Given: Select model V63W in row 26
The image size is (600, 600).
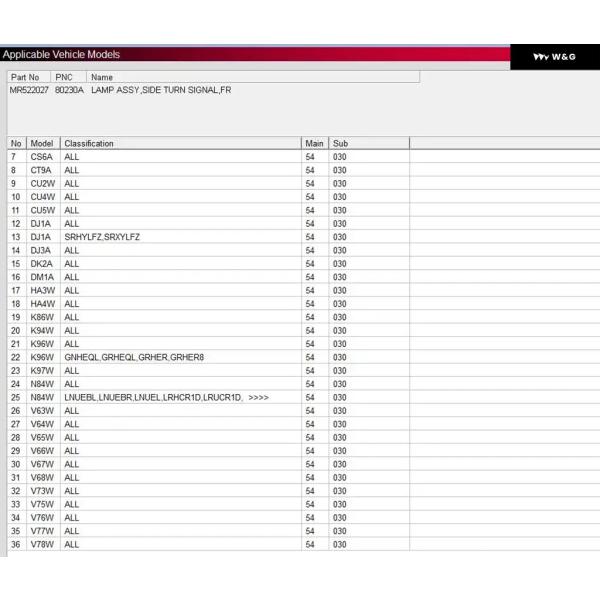Looking at the screenshot, I should [42, 411].
